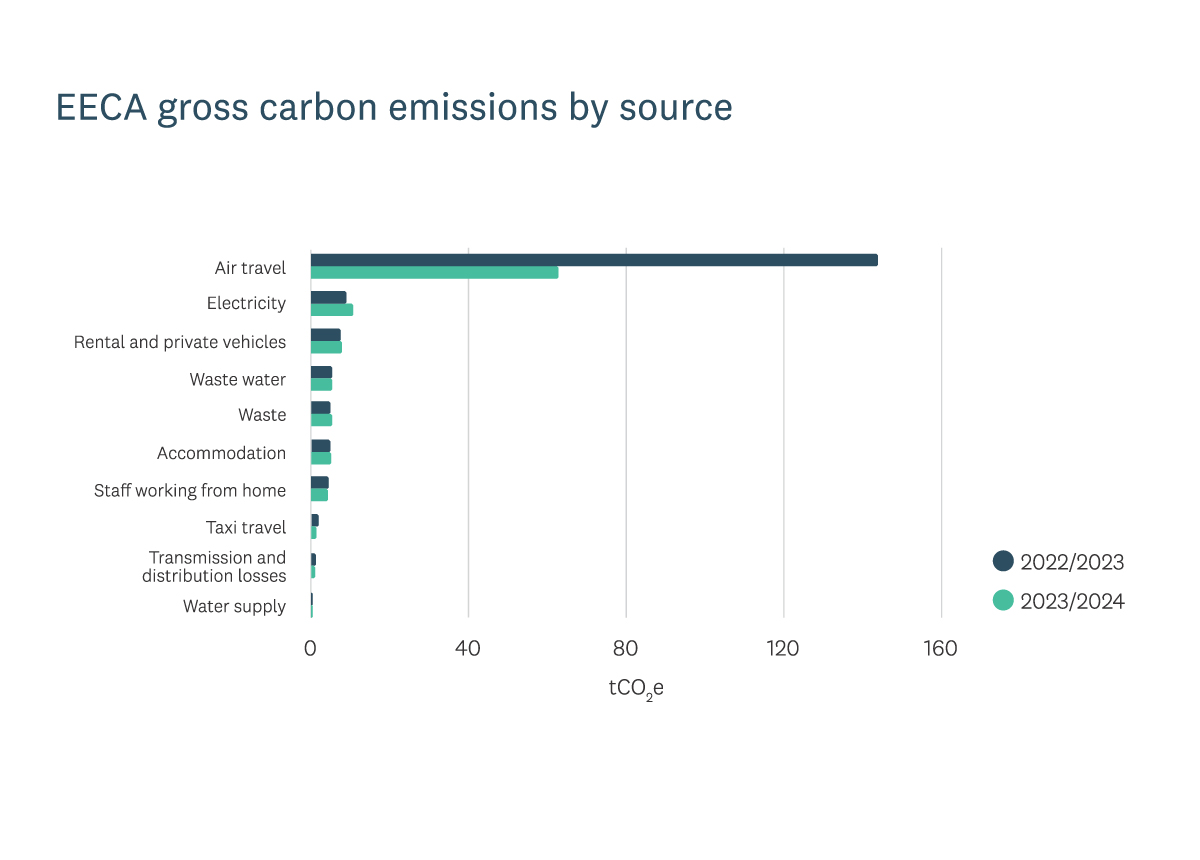Click 'Transmission and distribution losses' label
Image resolution: width=1200 pixels, height=860 pixels.
click(214, 567)
